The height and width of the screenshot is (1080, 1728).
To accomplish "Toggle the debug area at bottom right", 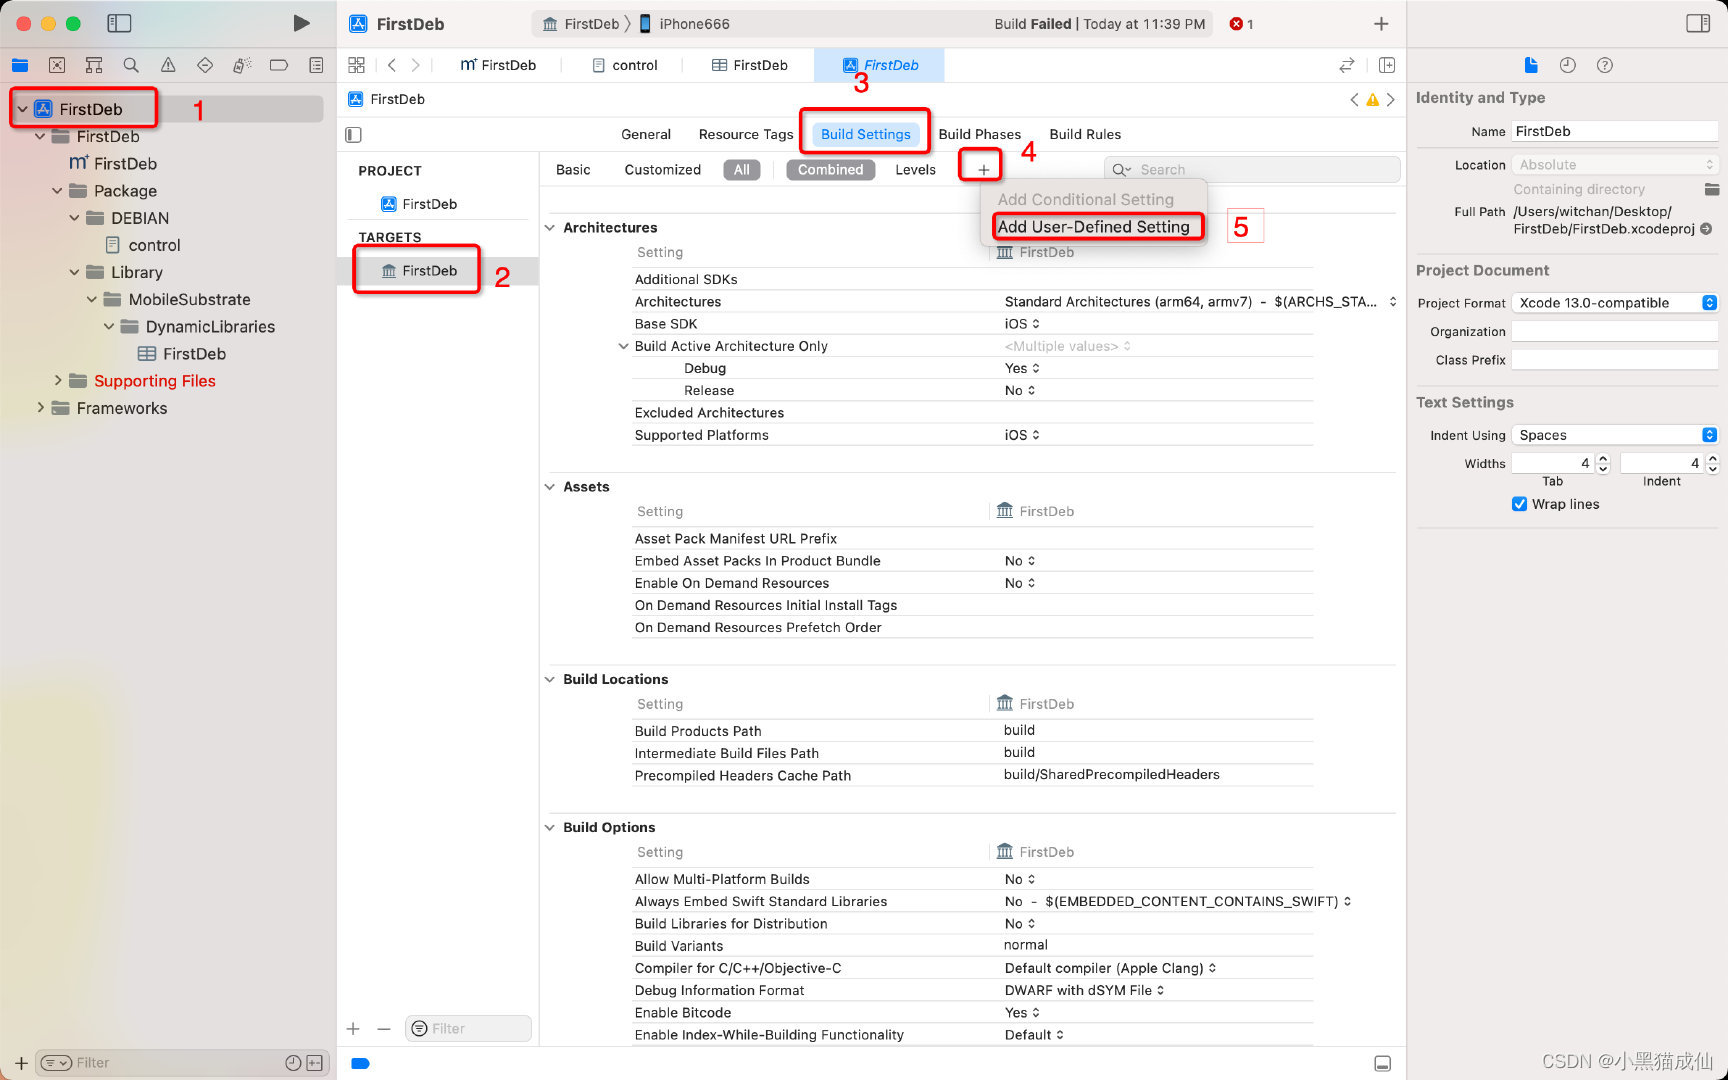I will coord(1383,1063).
